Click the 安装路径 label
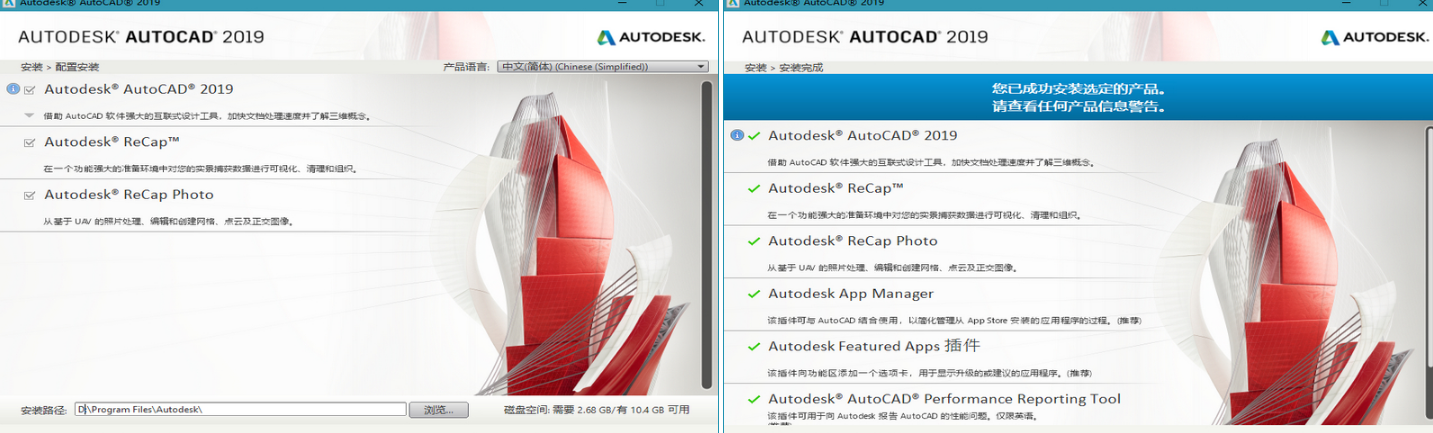 45,410
